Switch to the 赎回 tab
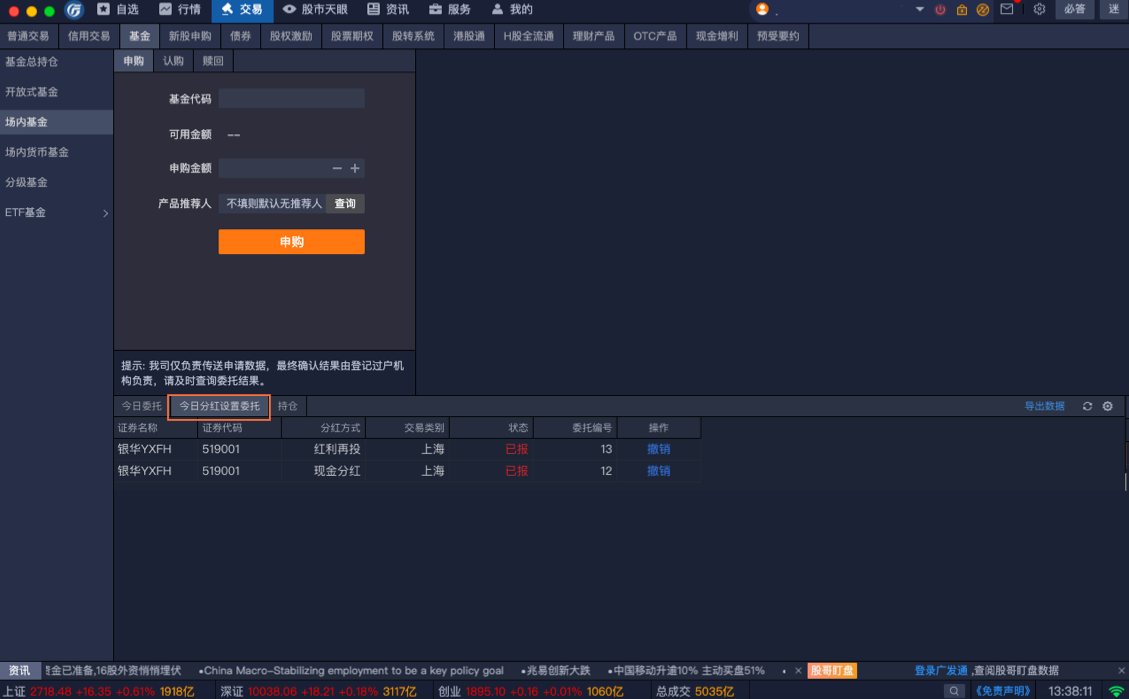Viewport: 1129px width, 699px height. [213, 61]
